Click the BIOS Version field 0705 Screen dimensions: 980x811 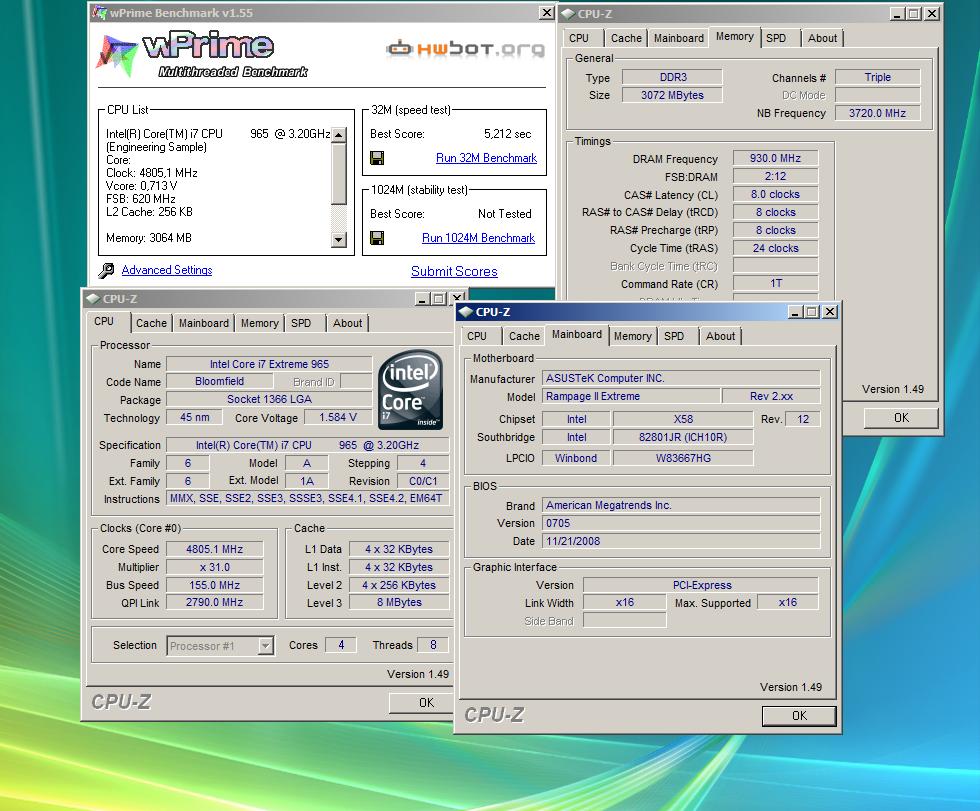click(681, 523)
